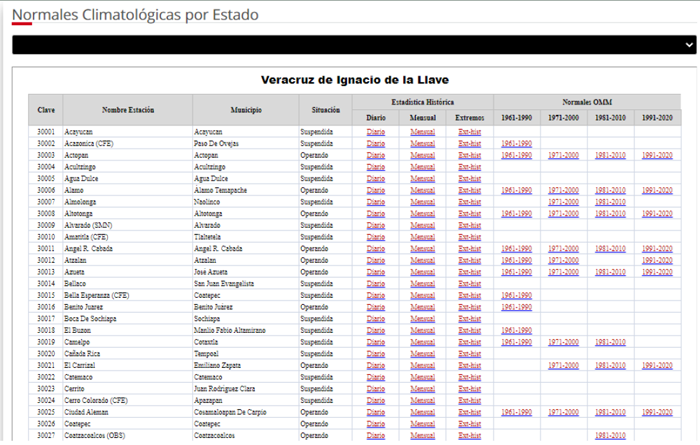This screenshot has height=445, width=700.
Task: Open 1981-2010 normals for Azueta
Action: pyautogui.click(x=610, y=272)
